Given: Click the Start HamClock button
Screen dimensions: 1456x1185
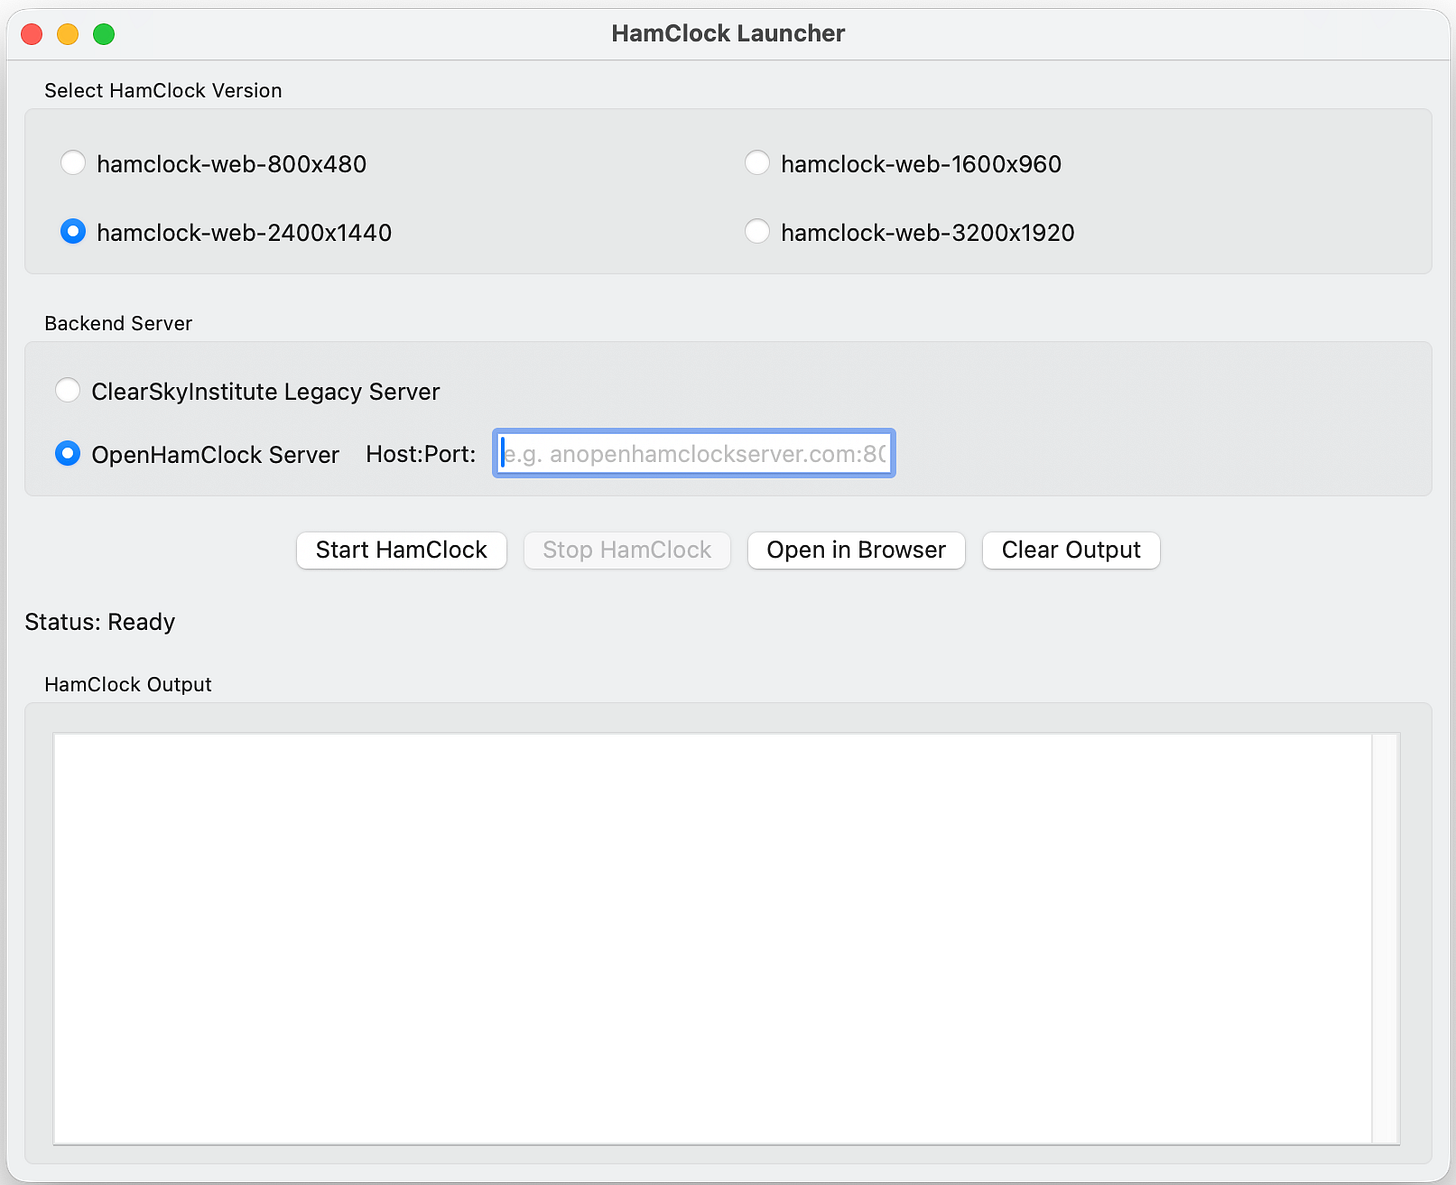Looking at the screenshot, I should [x=401, y=550].
